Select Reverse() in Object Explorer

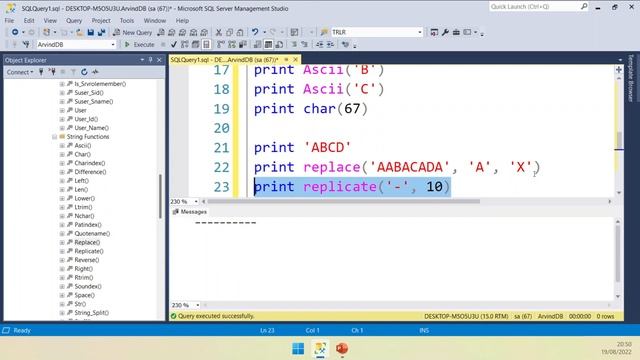[87, 260]
